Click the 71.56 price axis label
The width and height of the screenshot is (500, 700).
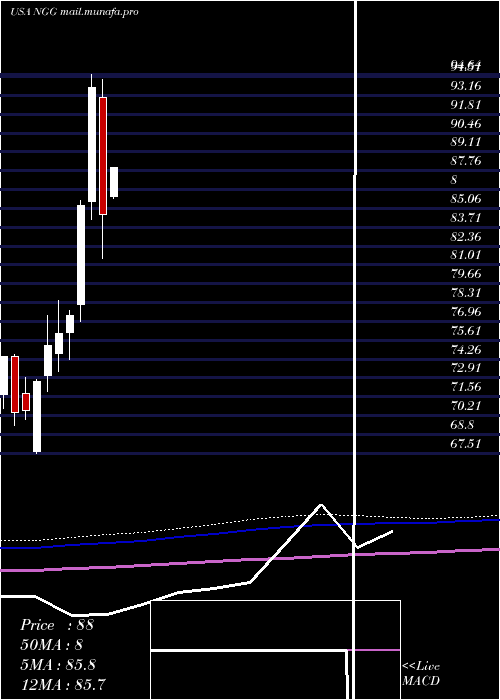(466, 387)
